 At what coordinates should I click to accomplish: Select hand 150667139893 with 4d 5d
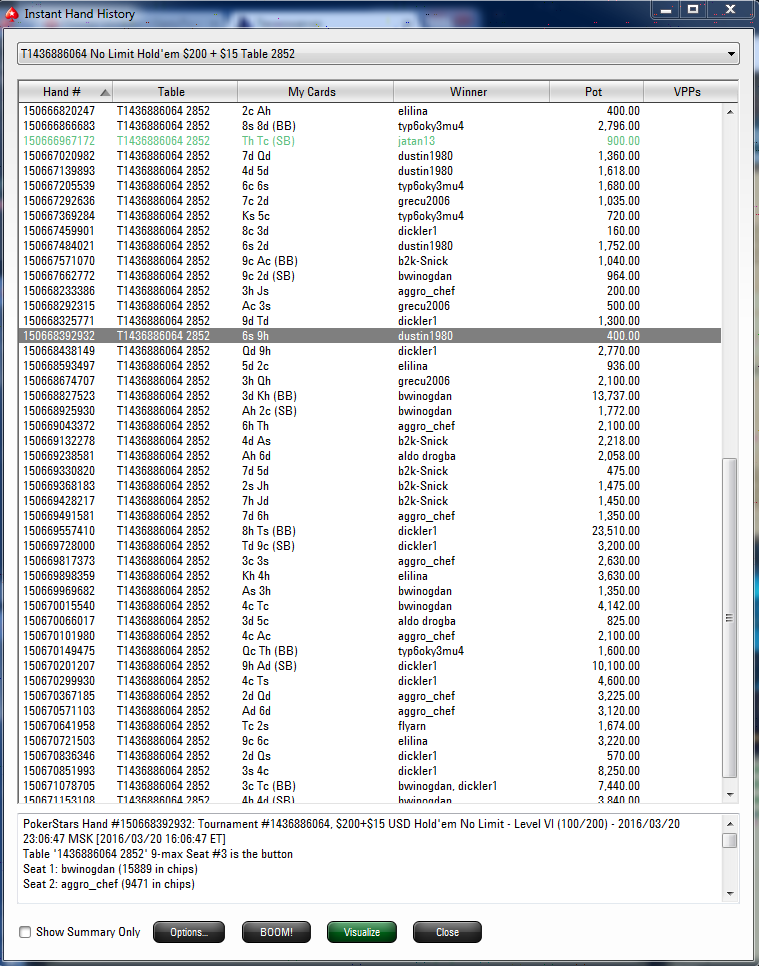pos(370,171)
